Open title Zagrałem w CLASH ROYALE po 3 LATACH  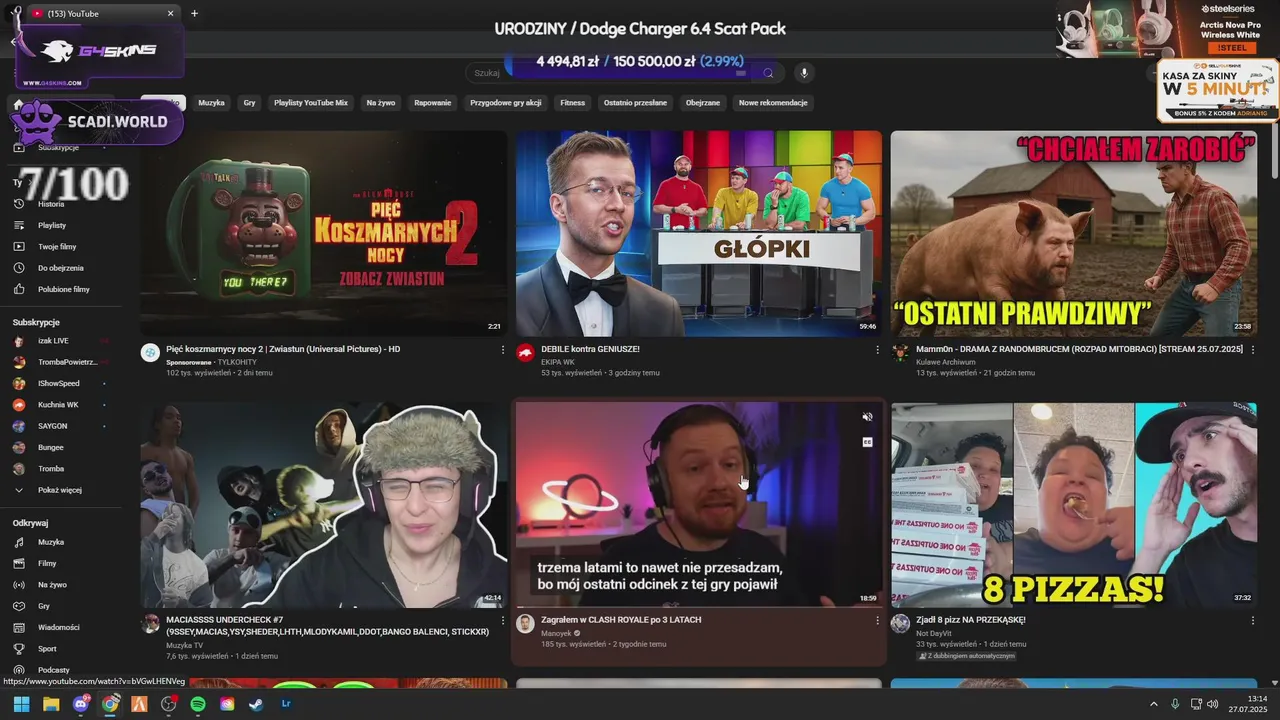[x=621, y=620]
